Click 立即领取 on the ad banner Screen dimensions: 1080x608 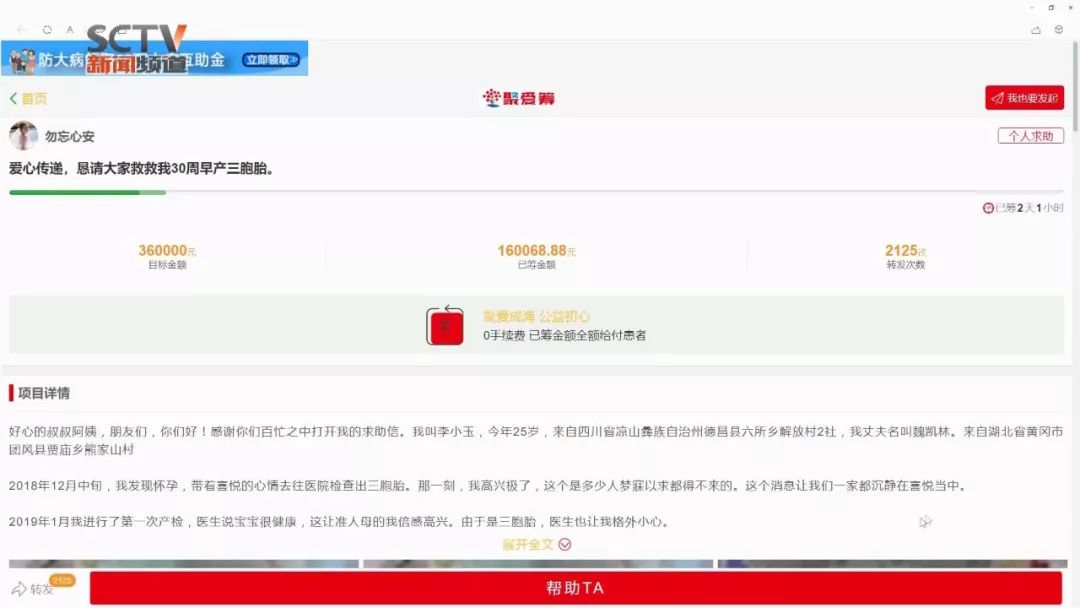click(272, 60)
